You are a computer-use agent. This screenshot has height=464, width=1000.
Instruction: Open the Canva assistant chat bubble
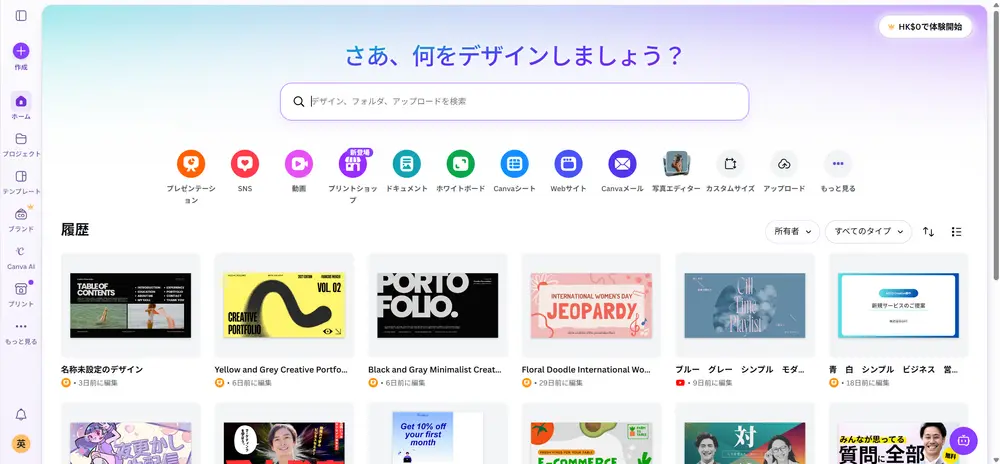(964, 440)
